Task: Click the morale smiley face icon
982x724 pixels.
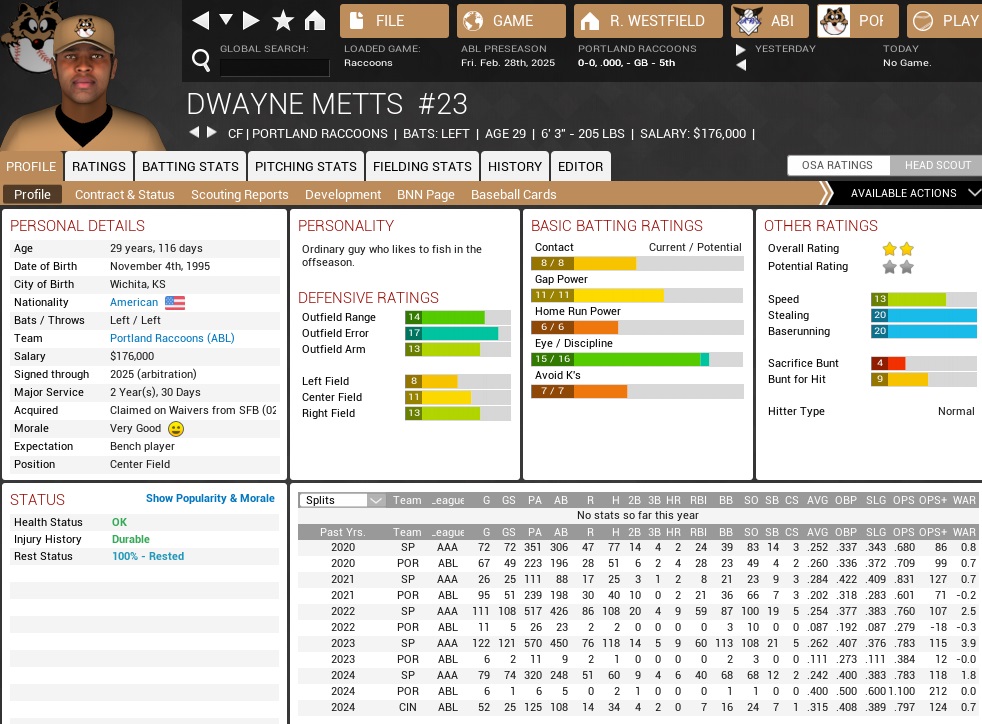Action: click(x=176, y=429)
